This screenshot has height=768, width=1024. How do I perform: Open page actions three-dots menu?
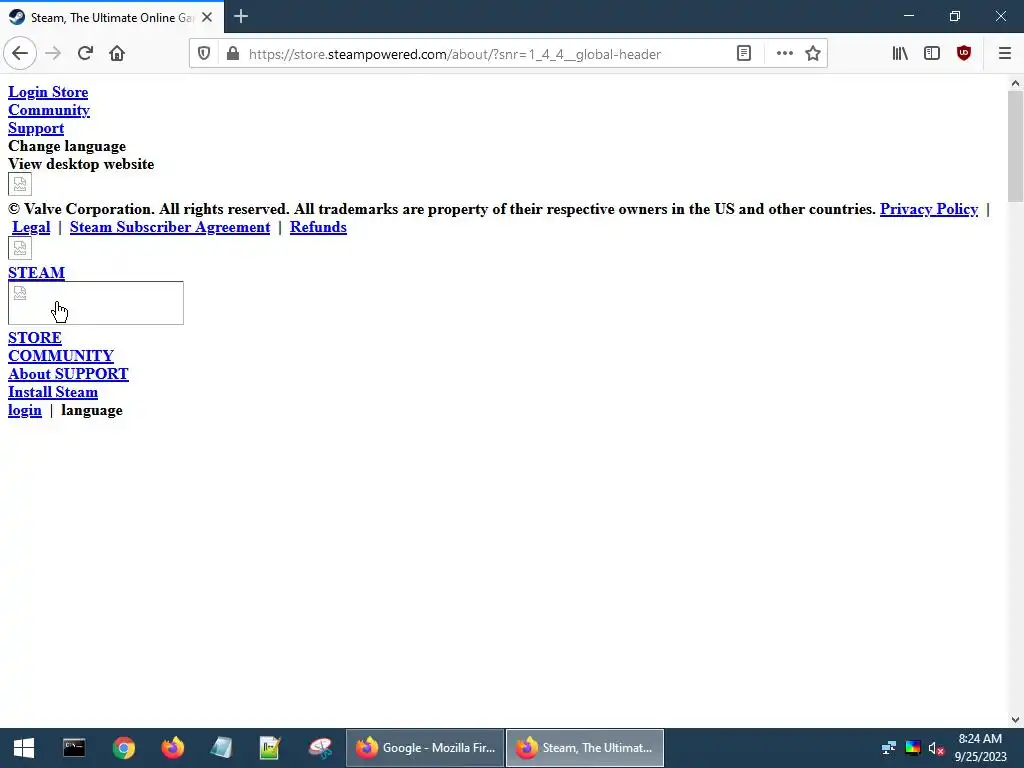pyautogui.click(x=784, y=54)
